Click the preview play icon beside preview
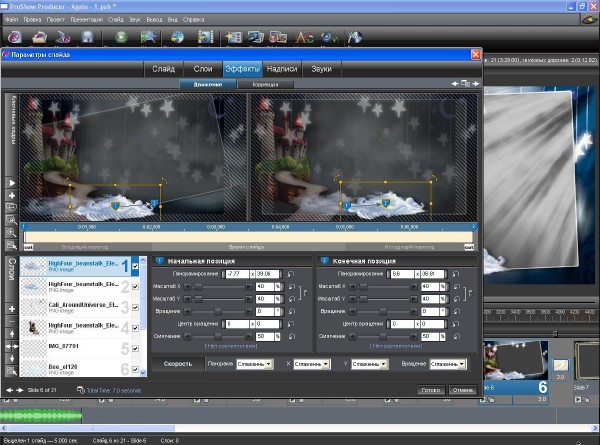This screenshot has height=445, width=600. point(12,183)
